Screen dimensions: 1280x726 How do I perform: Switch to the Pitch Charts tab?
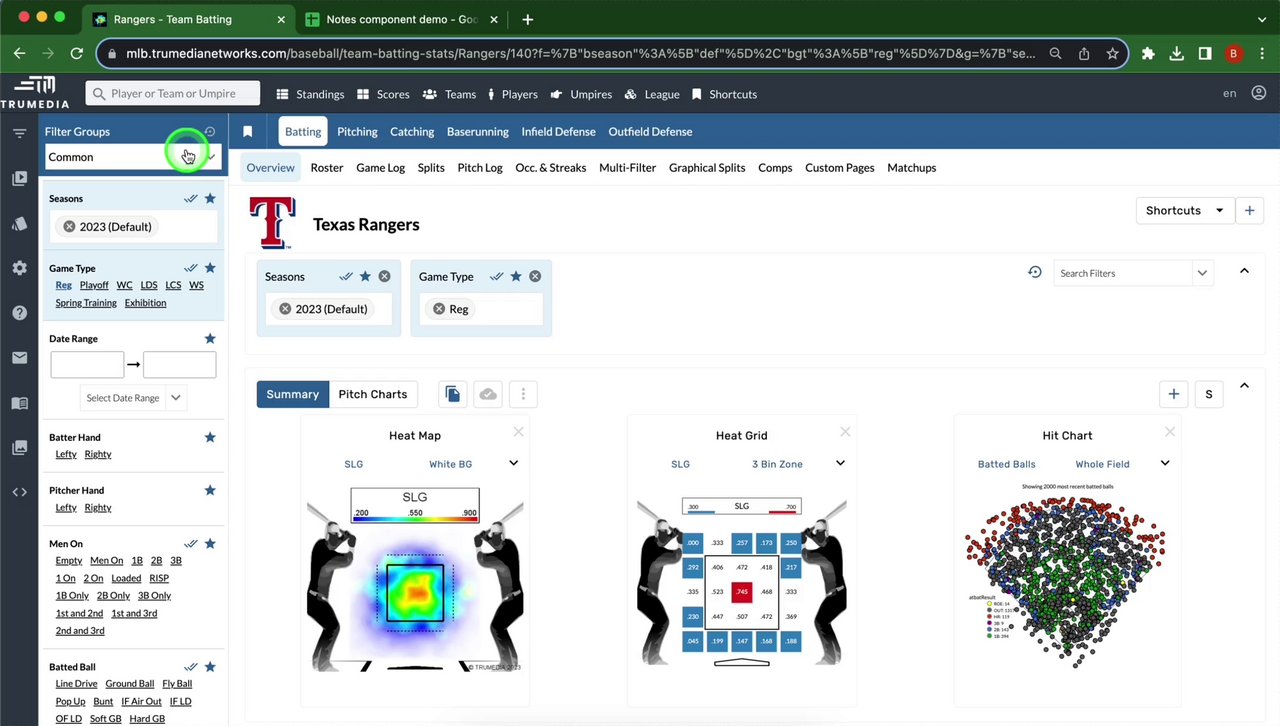point(373,394)
